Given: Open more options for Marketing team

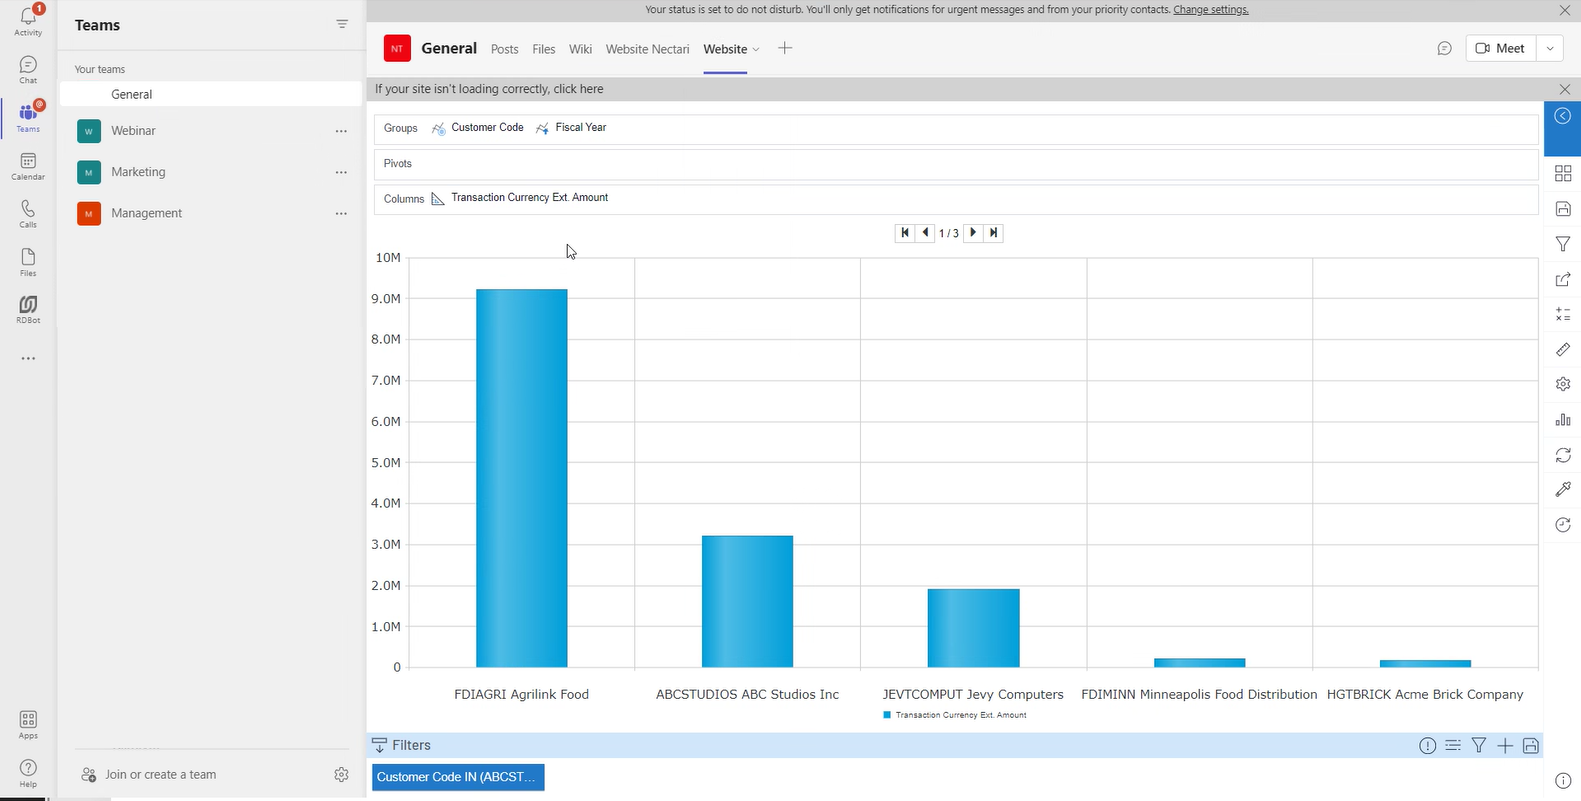Looking at the screenshot, I should 341,172.
